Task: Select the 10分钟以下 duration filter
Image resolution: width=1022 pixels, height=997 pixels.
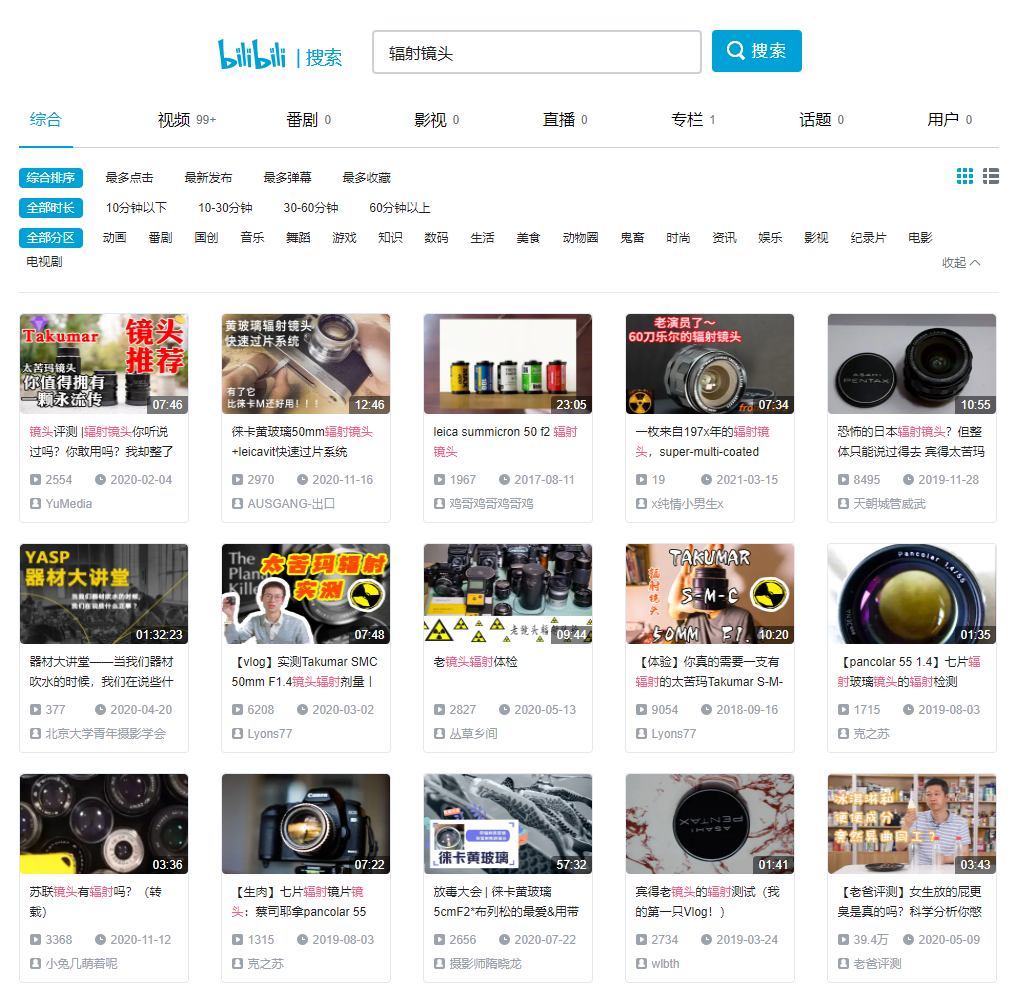Action: pos(136,208)
